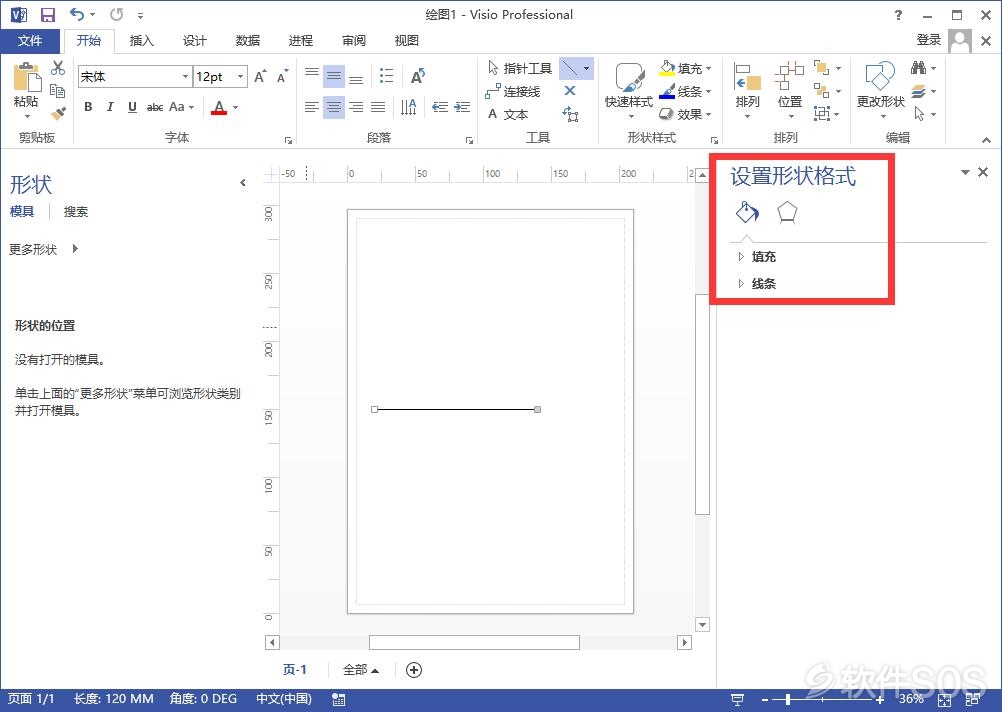Toggle align bottom vertical alignment

coord(356,77)
